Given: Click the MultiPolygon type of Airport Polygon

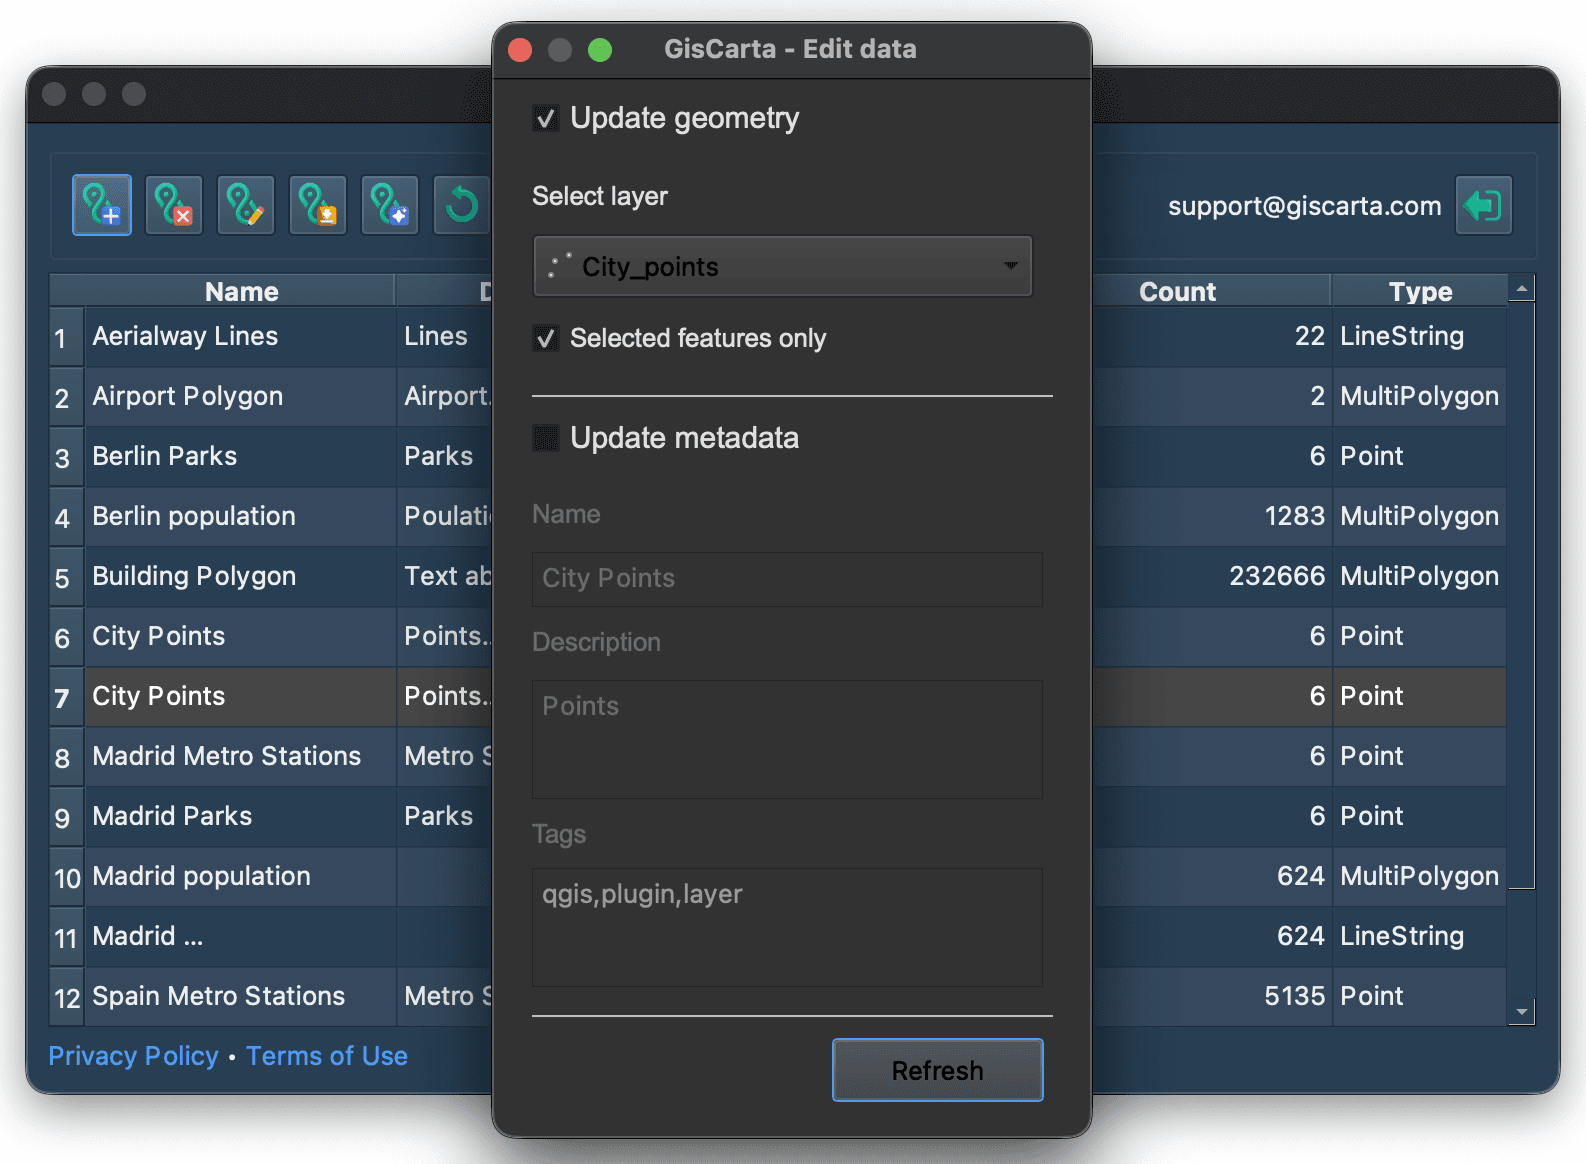Looking at the screenshot, I should 1419,396.
